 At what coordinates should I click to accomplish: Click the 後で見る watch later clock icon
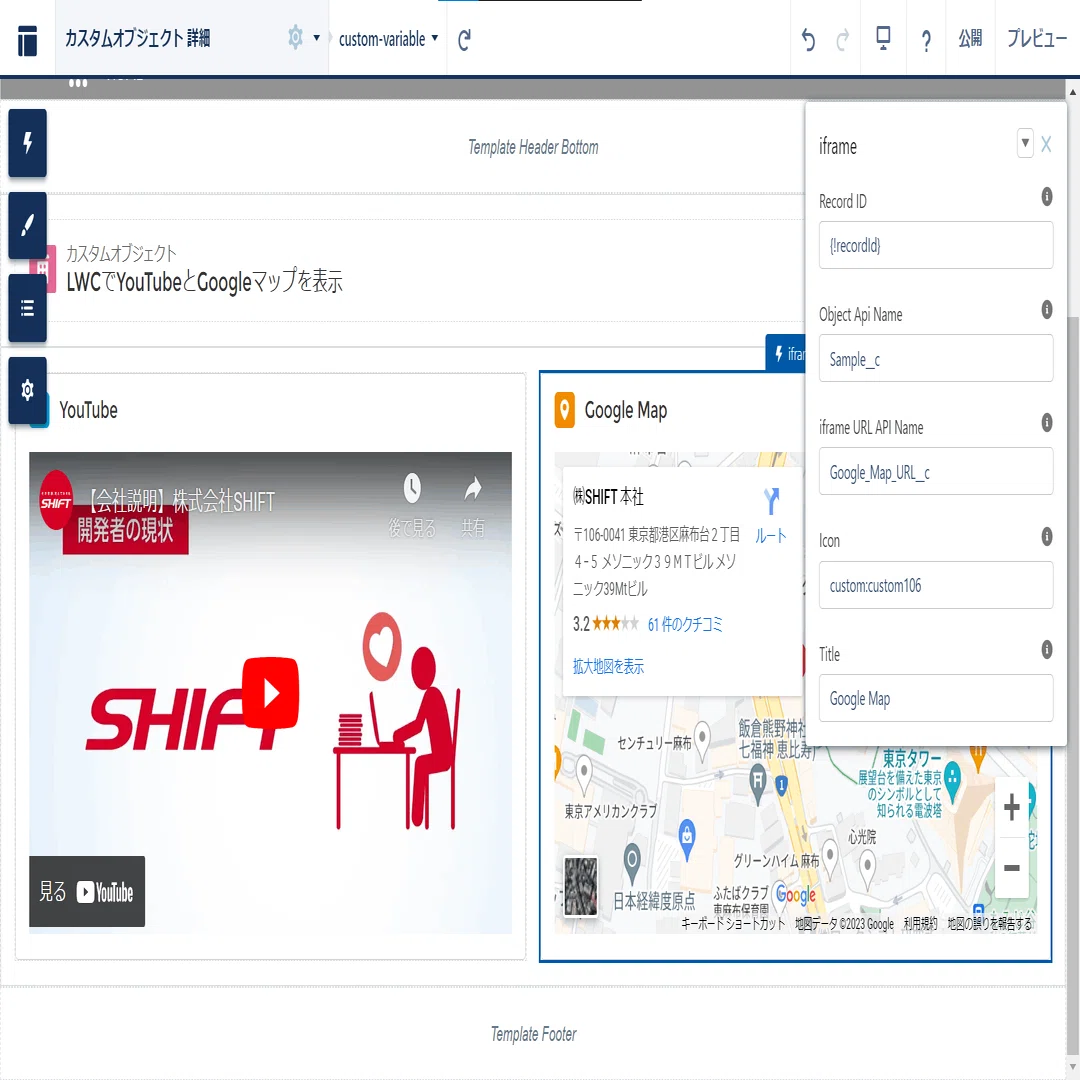412,488
